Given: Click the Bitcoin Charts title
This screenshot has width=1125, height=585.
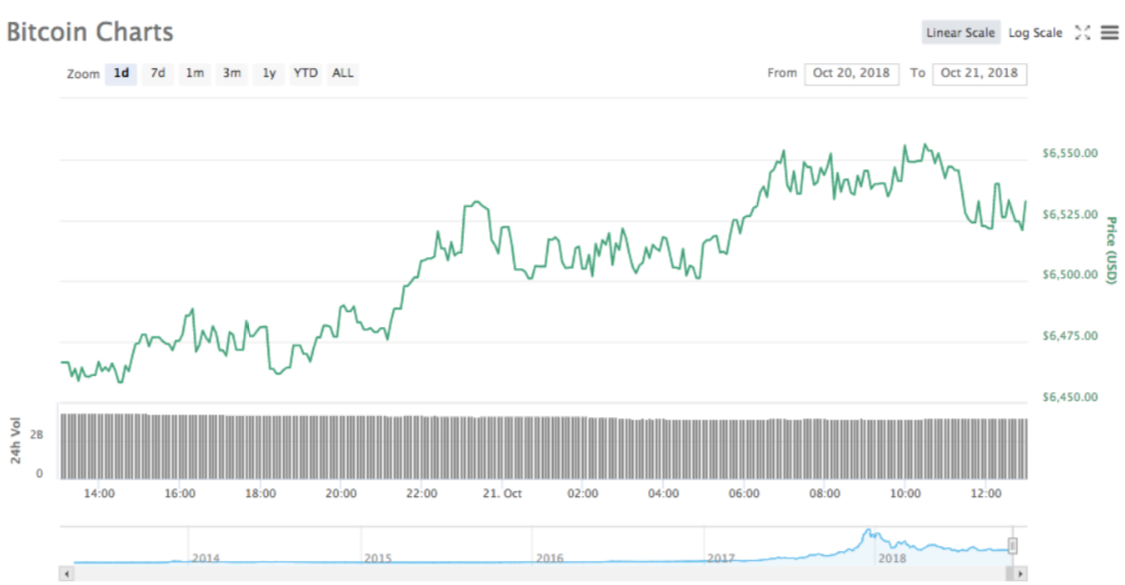Looking at the screenshot, I should (90, 32).
